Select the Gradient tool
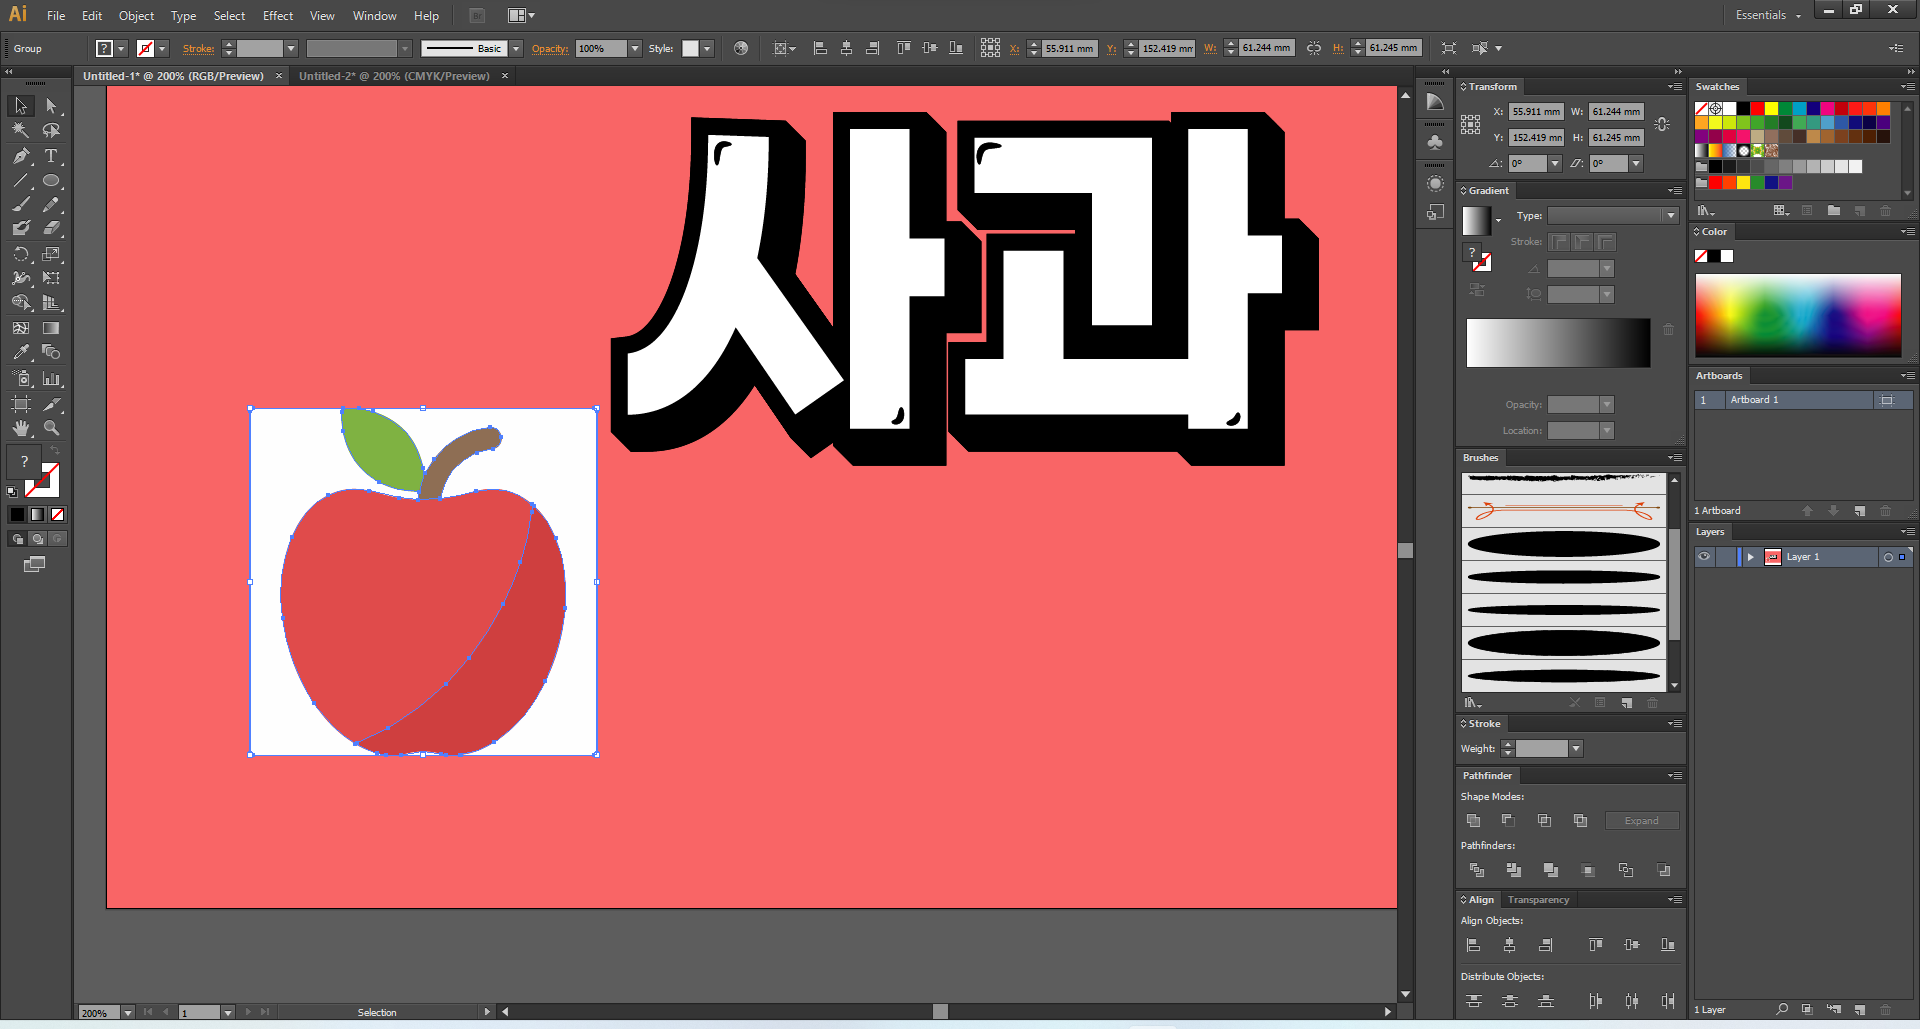The width and height of the screenshot is (1920, 1029). pyautogui.click(x=51, y=328)
